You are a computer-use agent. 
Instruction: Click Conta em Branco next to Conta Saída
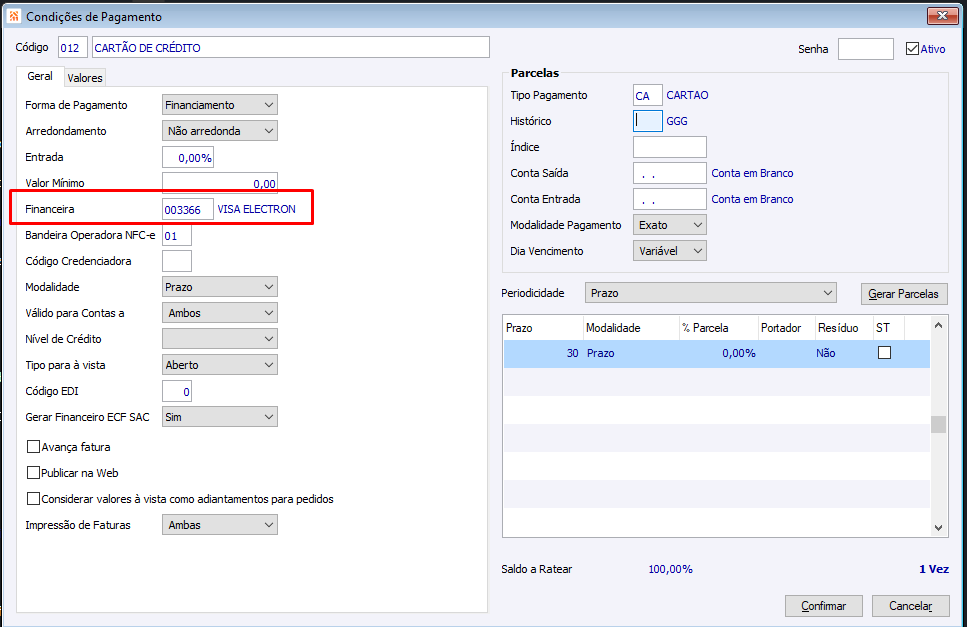pyautogui.click(x=752, y=173)
